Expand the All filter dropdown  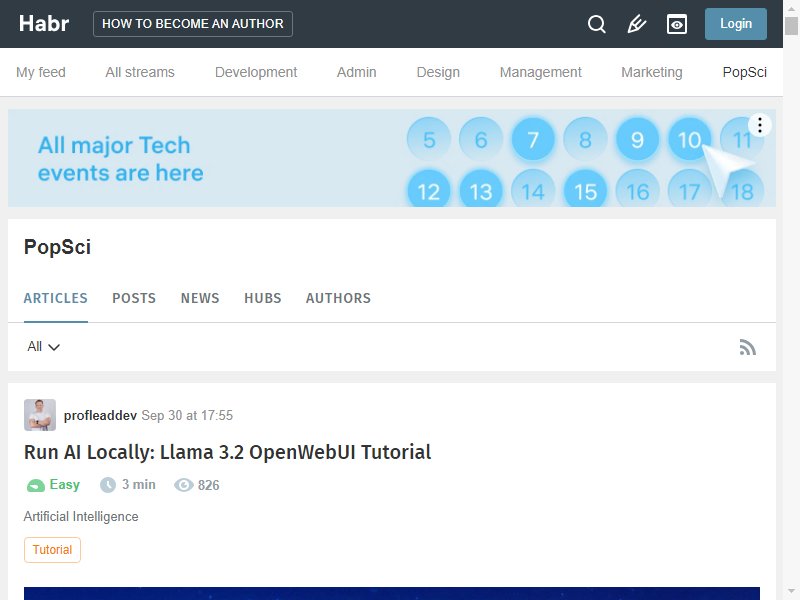(43, 347)
